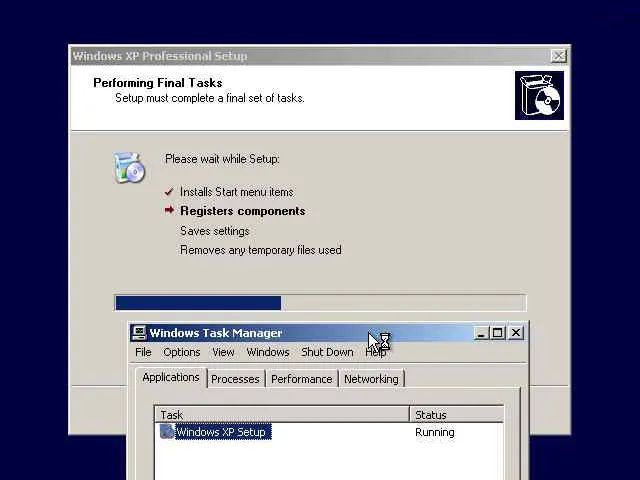Sort by the Task column header
Viewport: 640px width, 480px height.
click(282, 414)
